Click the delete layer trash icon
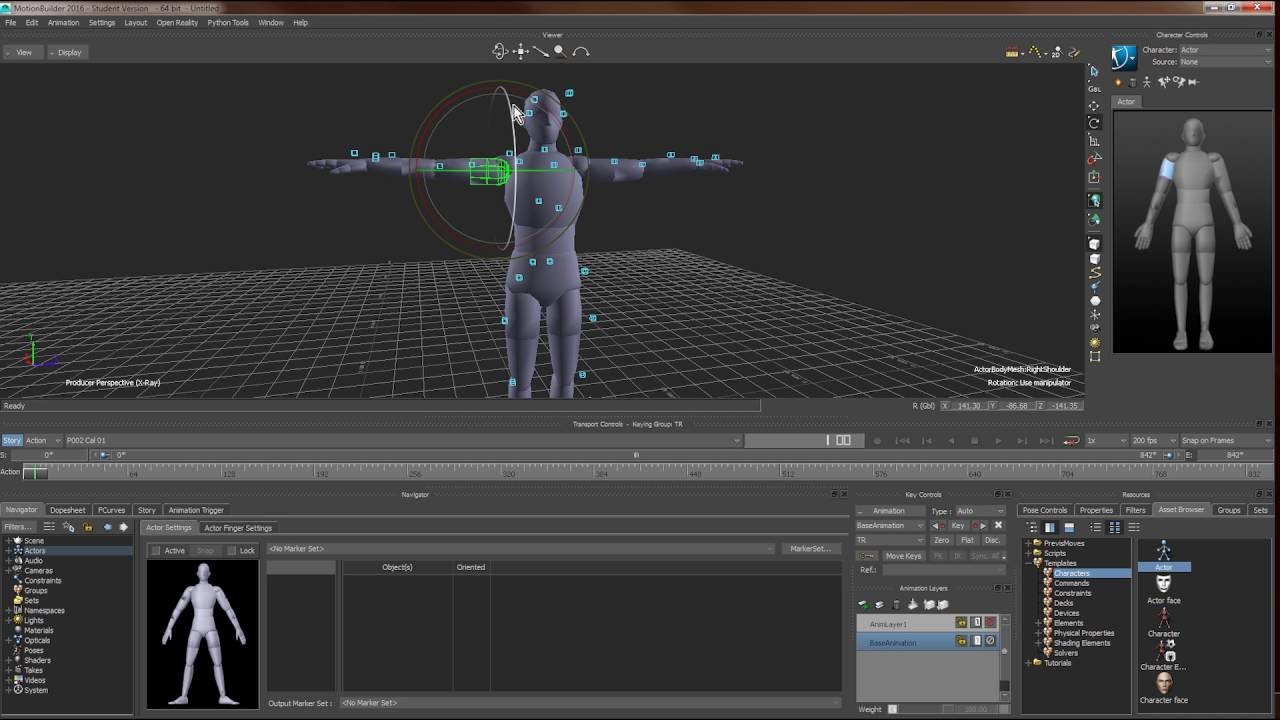This screenshot has height=720, width=1280. 896,603
